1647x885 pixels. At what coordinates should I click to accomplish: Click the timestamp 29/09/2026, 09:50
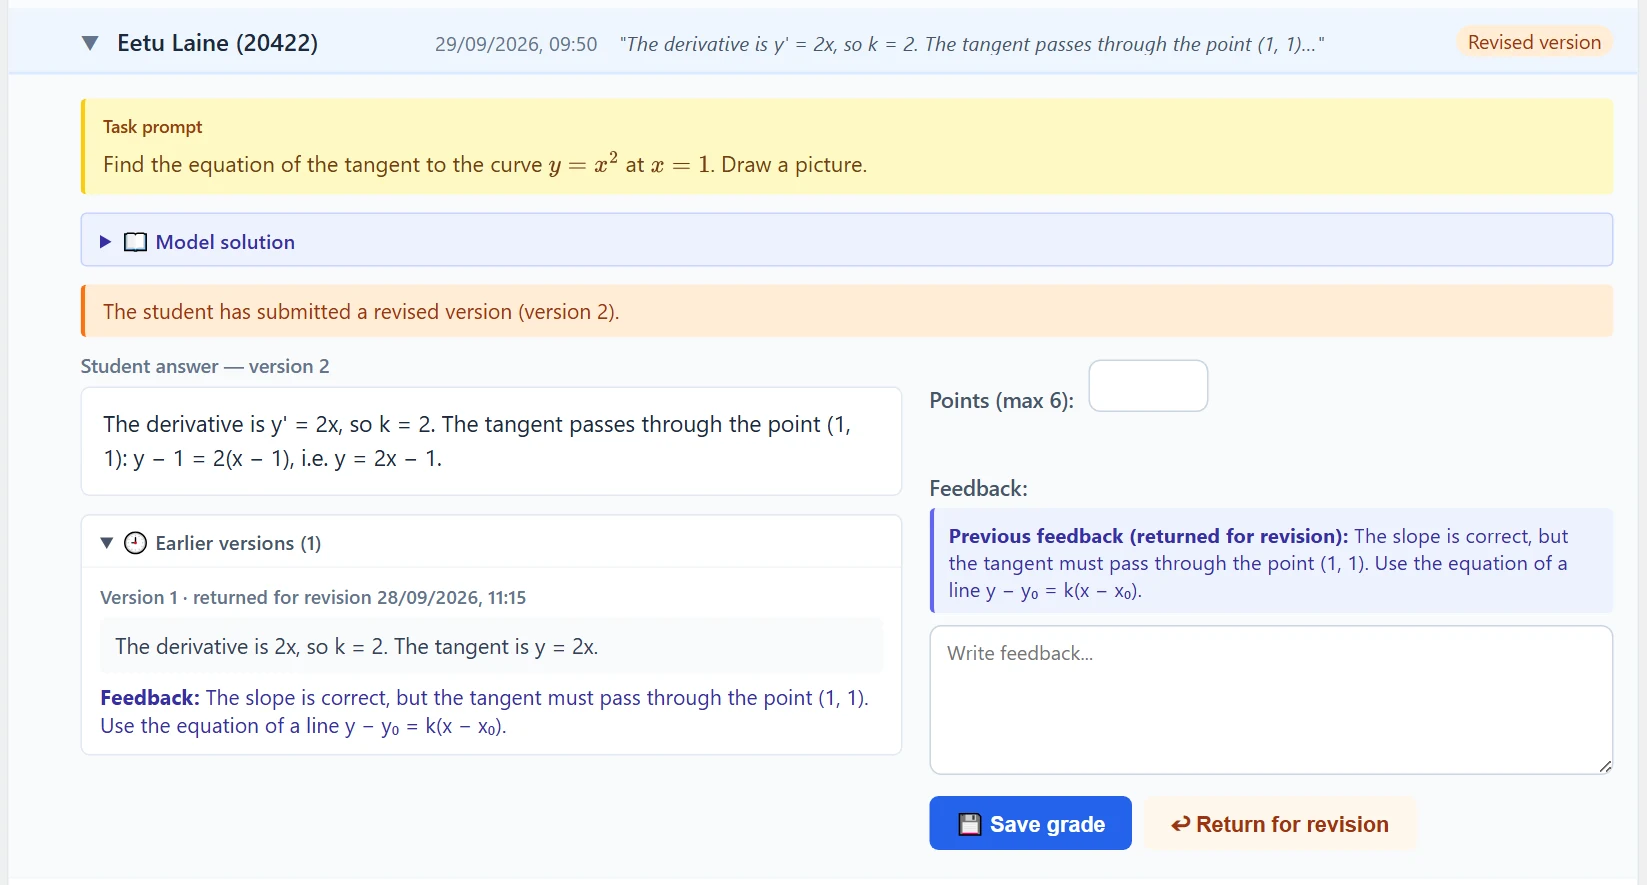point(516,44)
